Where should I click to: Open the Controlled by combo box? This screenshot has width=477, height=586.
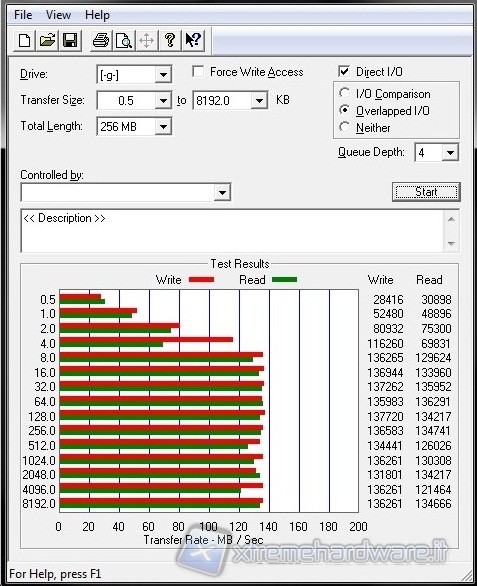(126, 192)
